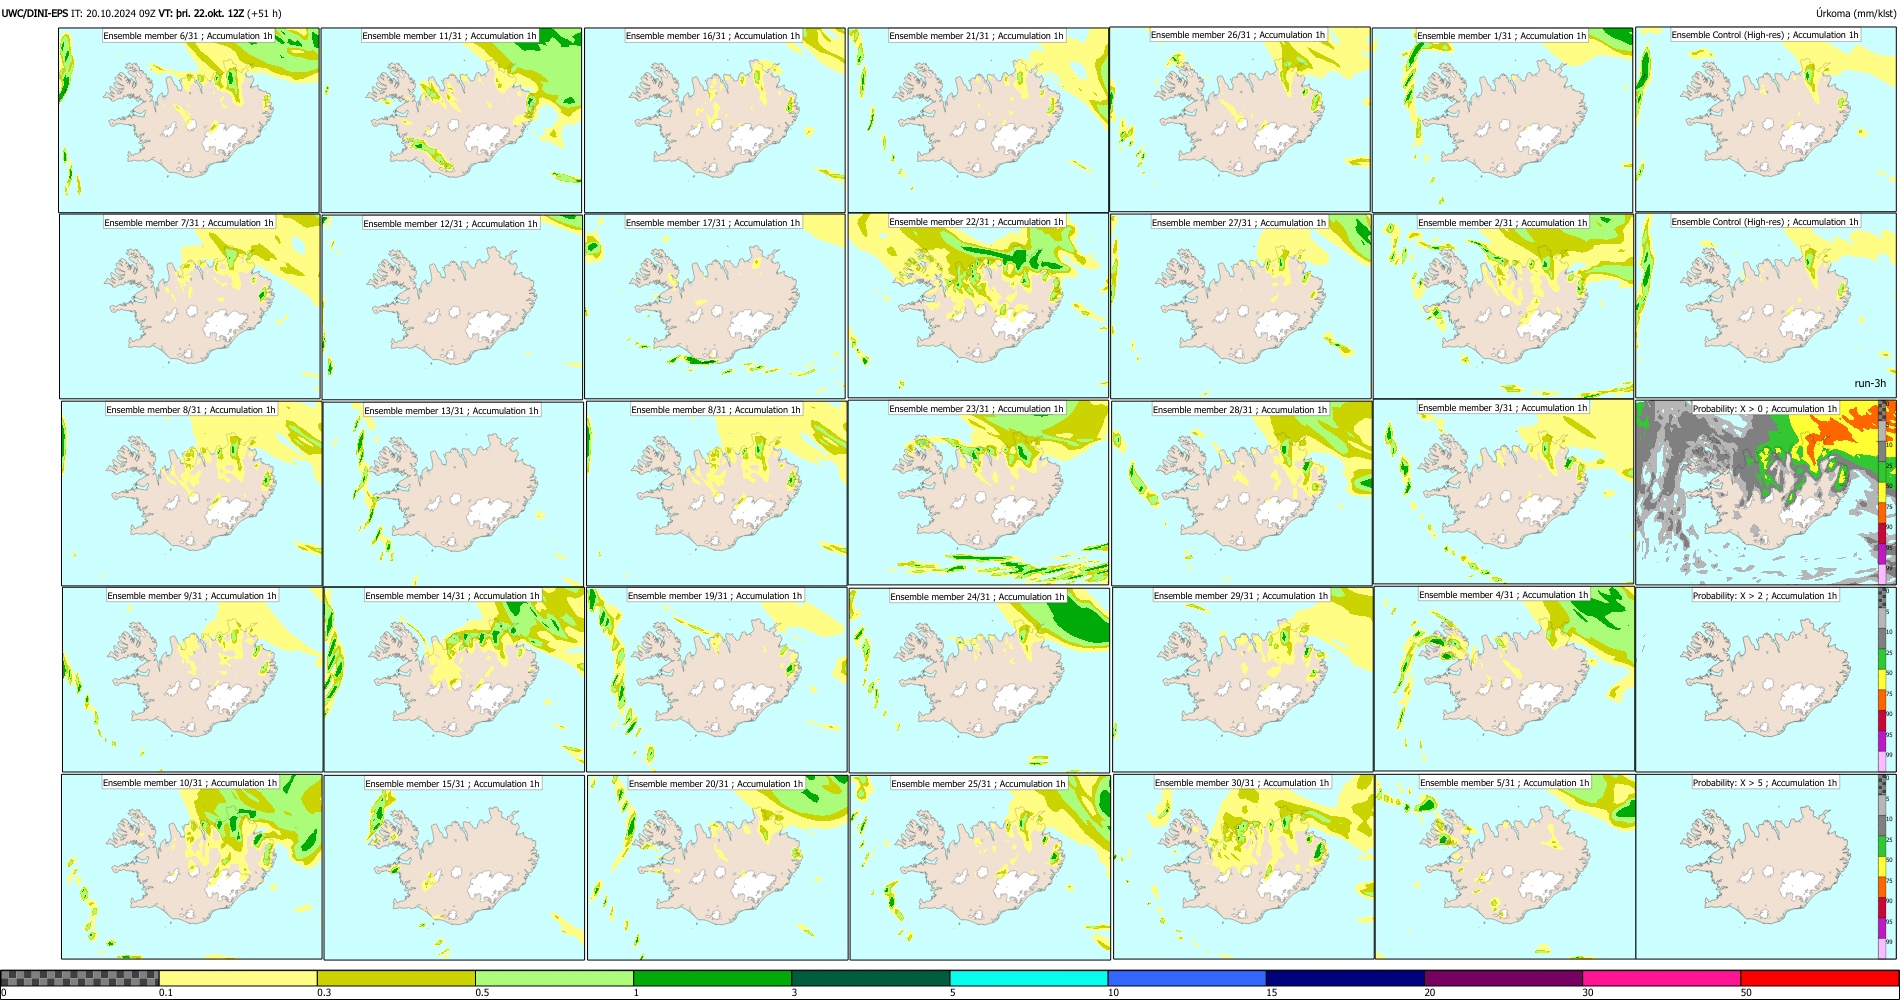Image resolution: width=1900 pixels, height=1000 pixels.
Task: Open the Ensemble member 17/31 map
Action: point(715,306)
